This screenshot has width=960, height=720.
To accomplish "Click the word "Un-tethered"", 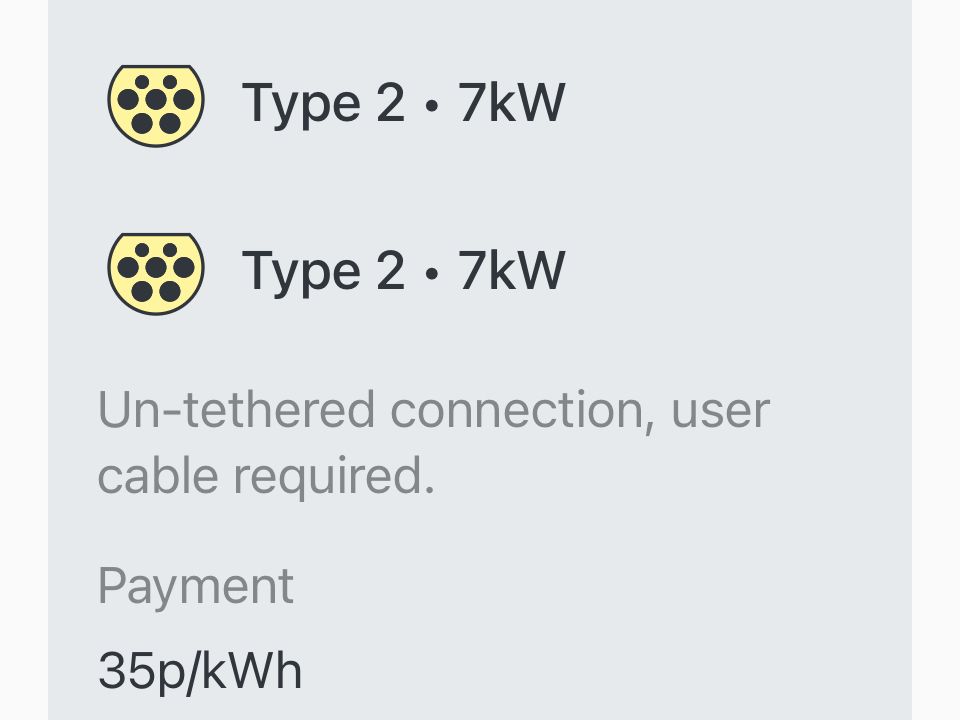I will pyautogui.click(x=237, y=410).
